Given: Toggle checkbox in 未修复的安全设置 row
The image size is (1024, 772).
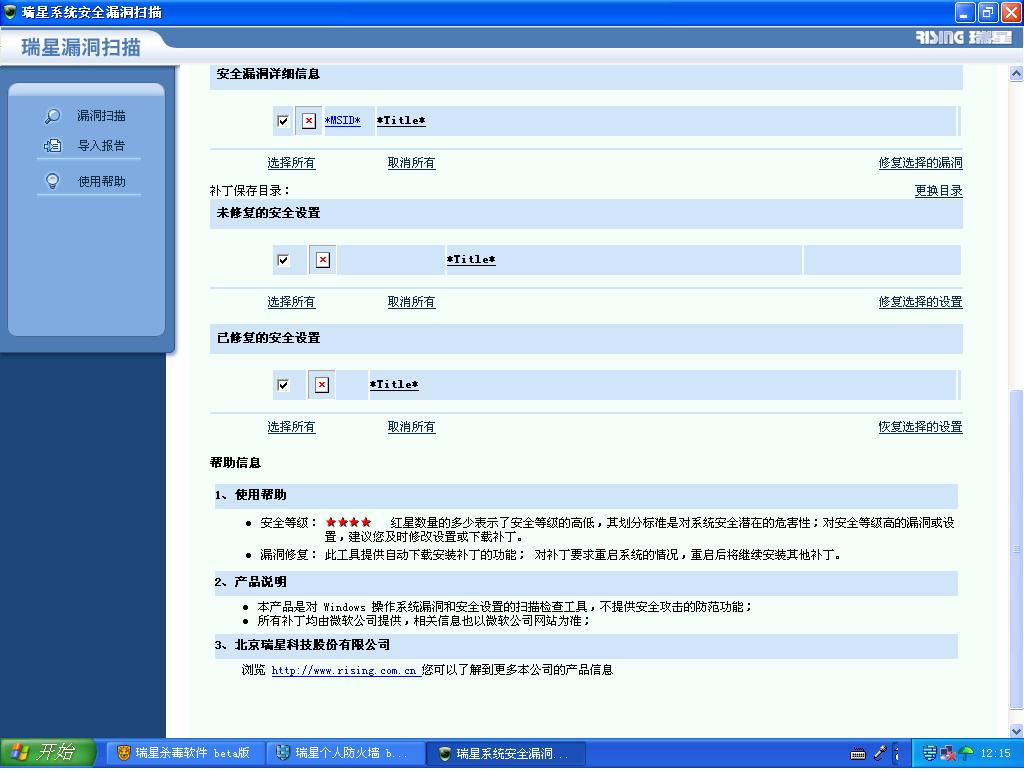Looking at the screenshot, I should coord(283,260).
